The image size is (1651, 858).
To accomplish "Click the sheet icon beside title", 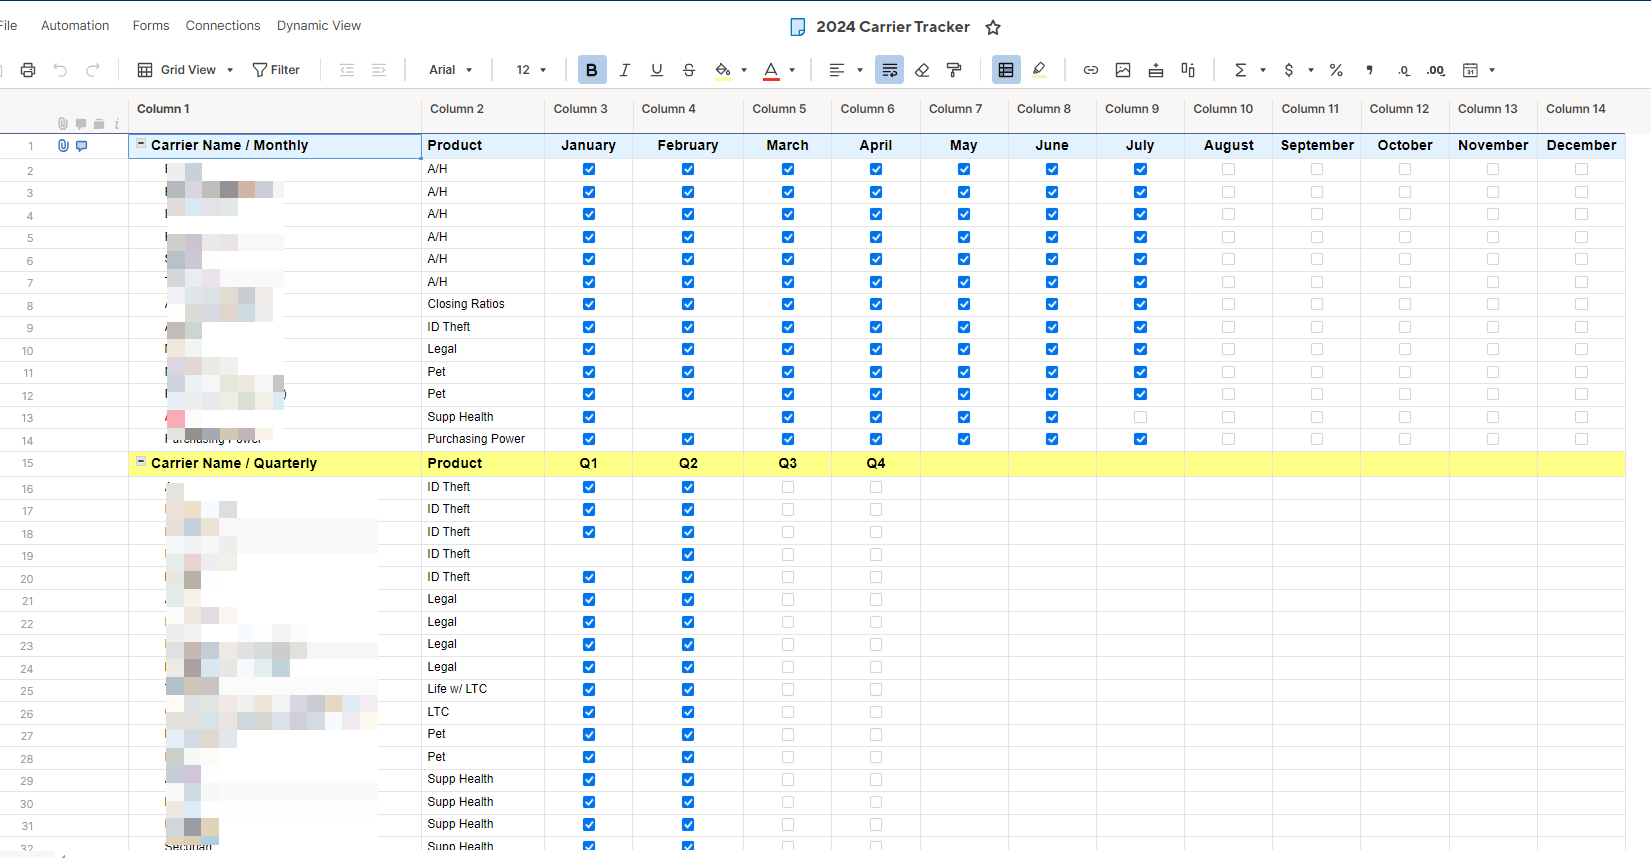I will [798, 27].
